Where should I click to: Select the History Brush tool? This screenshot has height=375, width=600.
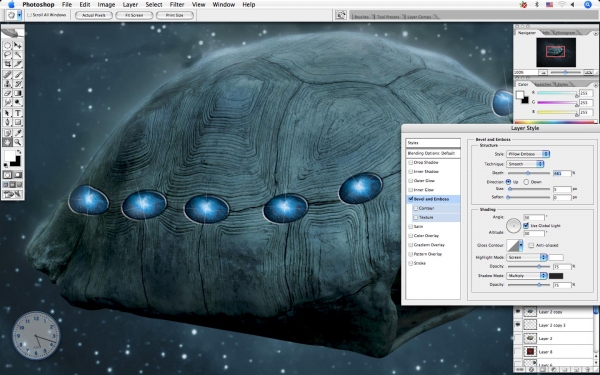click(18, 84)
